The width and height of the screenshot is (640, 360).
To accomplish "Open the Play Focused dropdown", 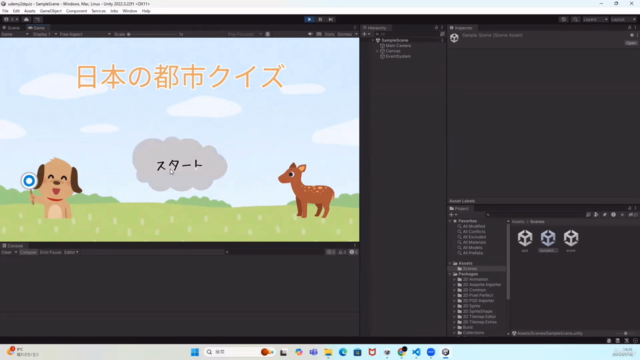I will coord(244,34).
